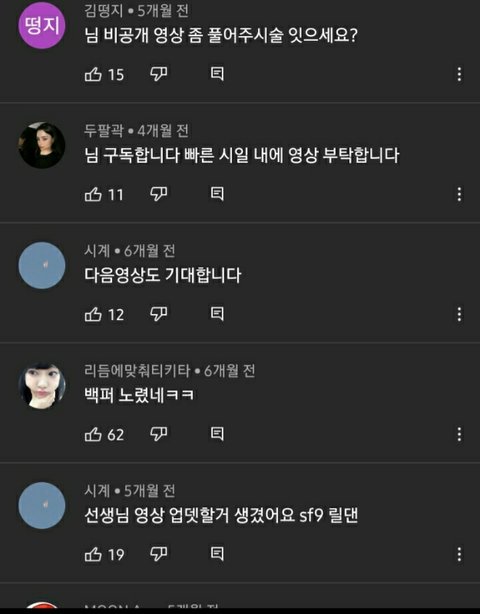Open three-dot menu on 두팔곽's comment
This screenshot has height=614, width=480.
459,194
